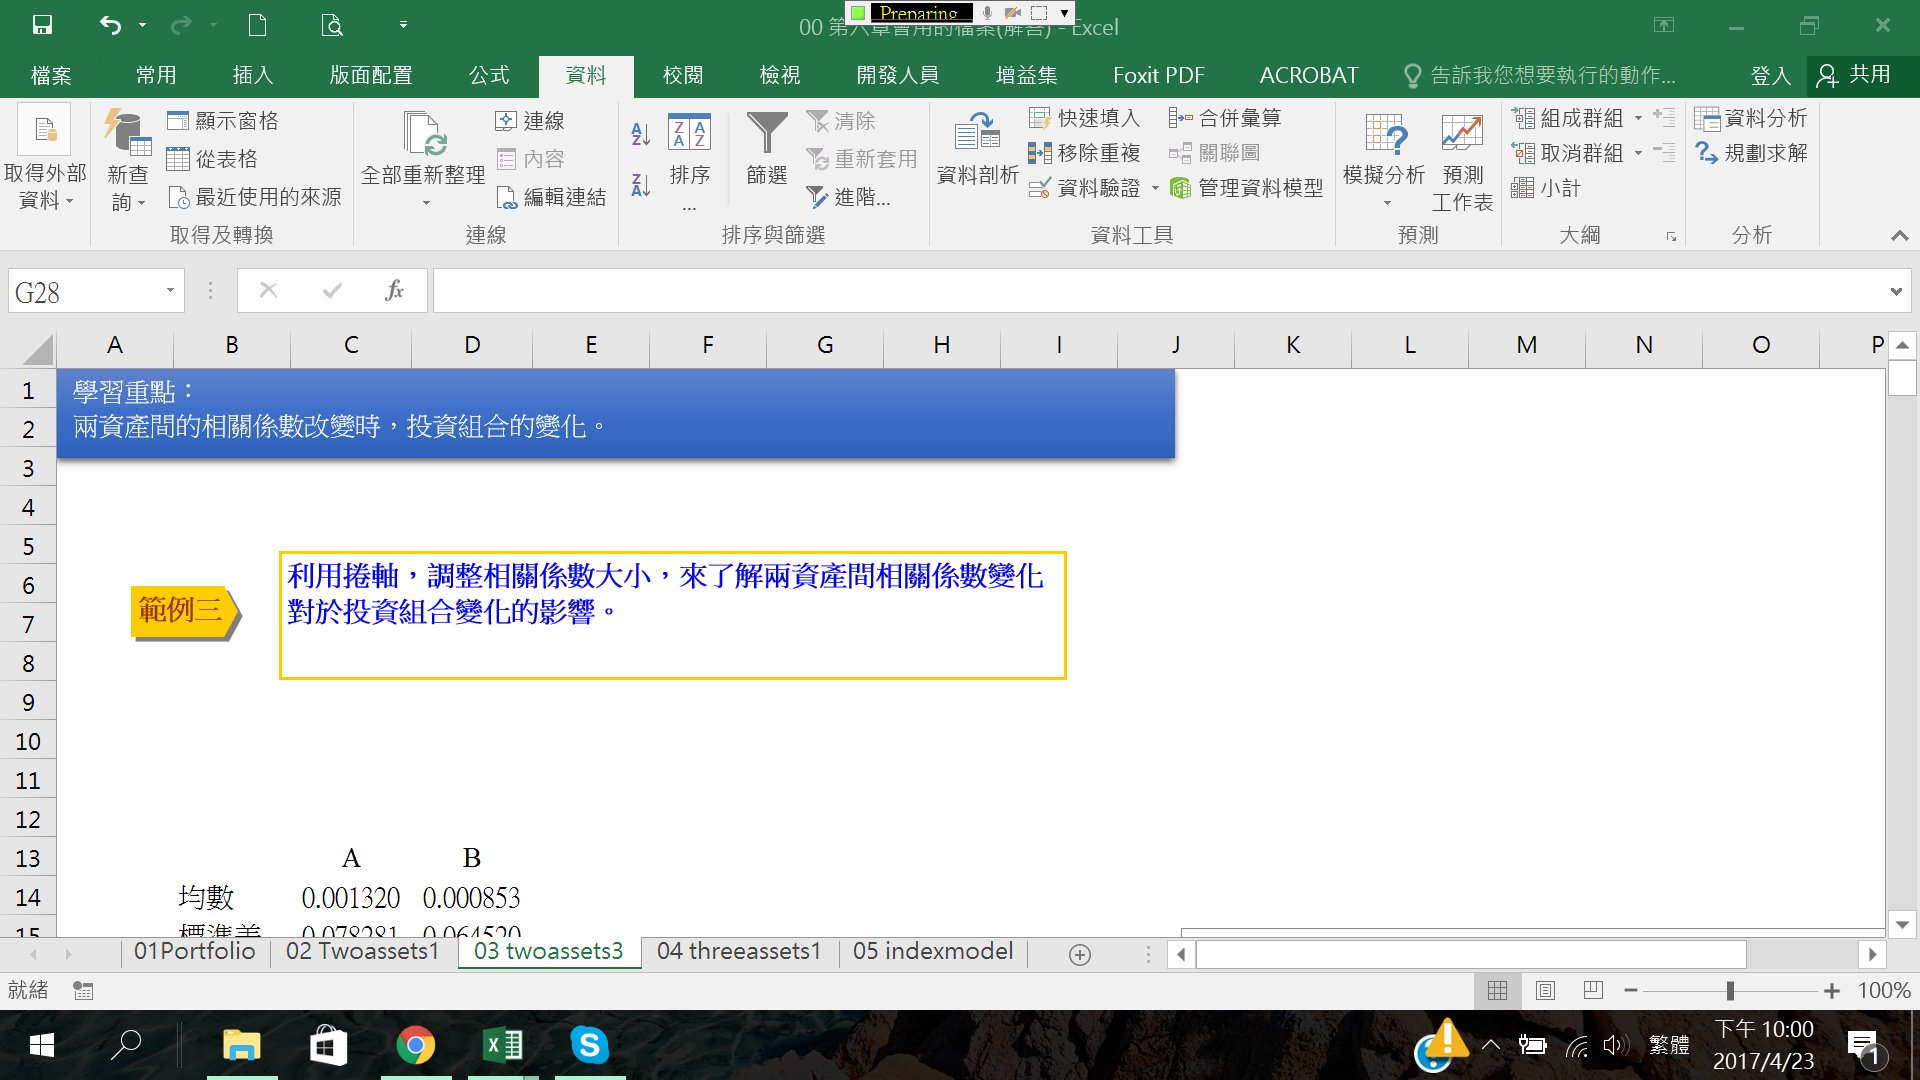Screen dimensions: 1920x1080
Task: Collapse the ribbon with chevron
Action: click(x=1900, y=235)
